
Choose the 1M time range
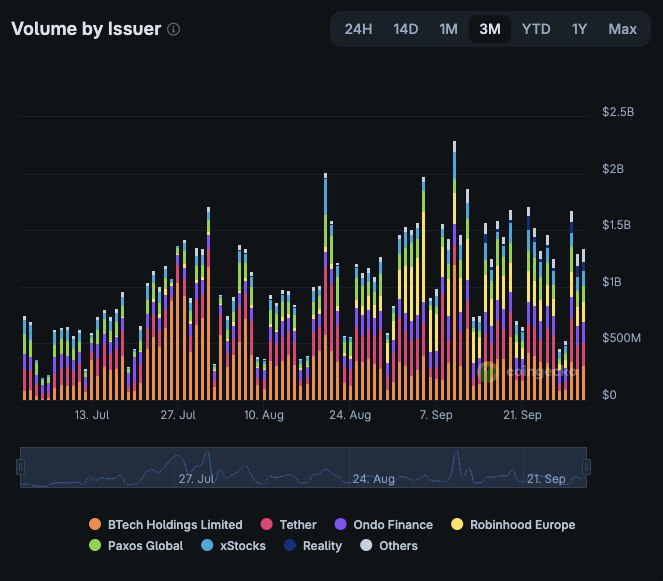(x=448, y=29)
